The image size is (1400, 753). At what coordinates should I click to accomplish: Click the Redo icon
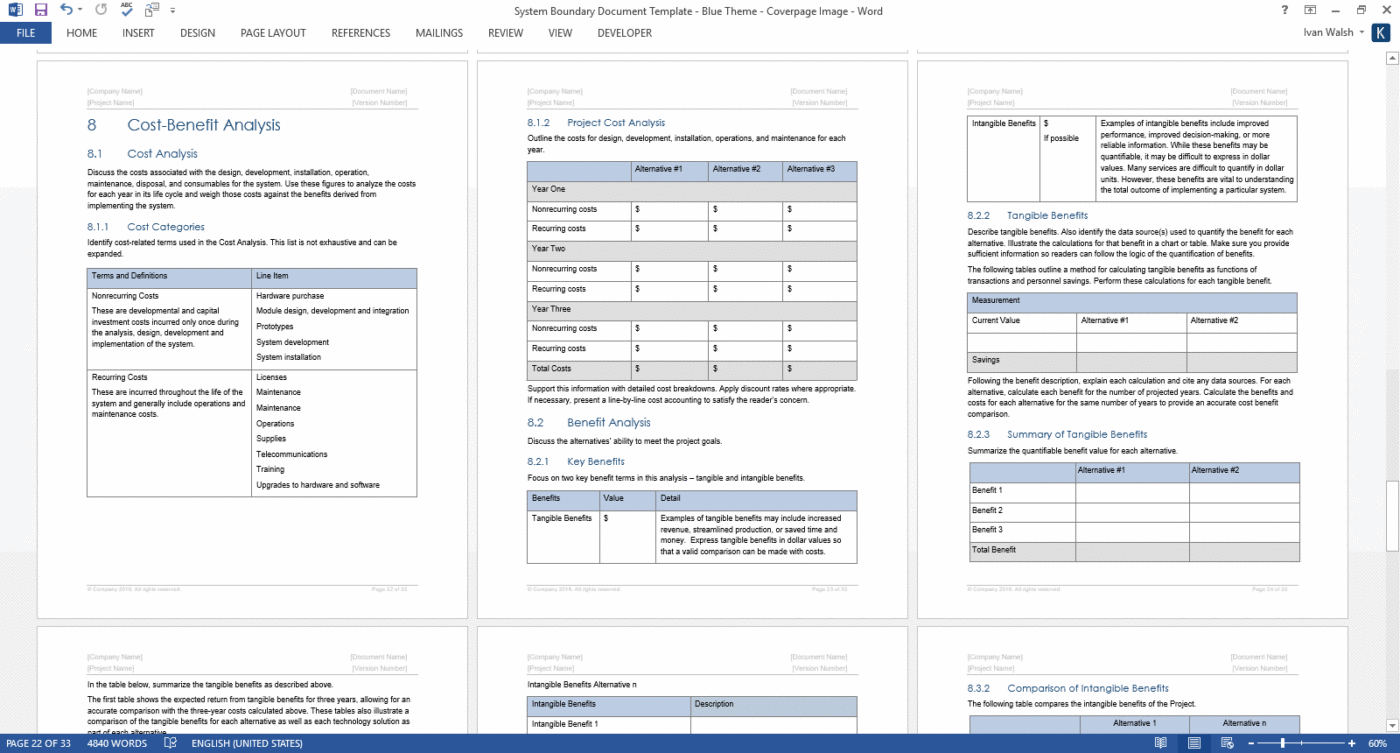(101, 9)
